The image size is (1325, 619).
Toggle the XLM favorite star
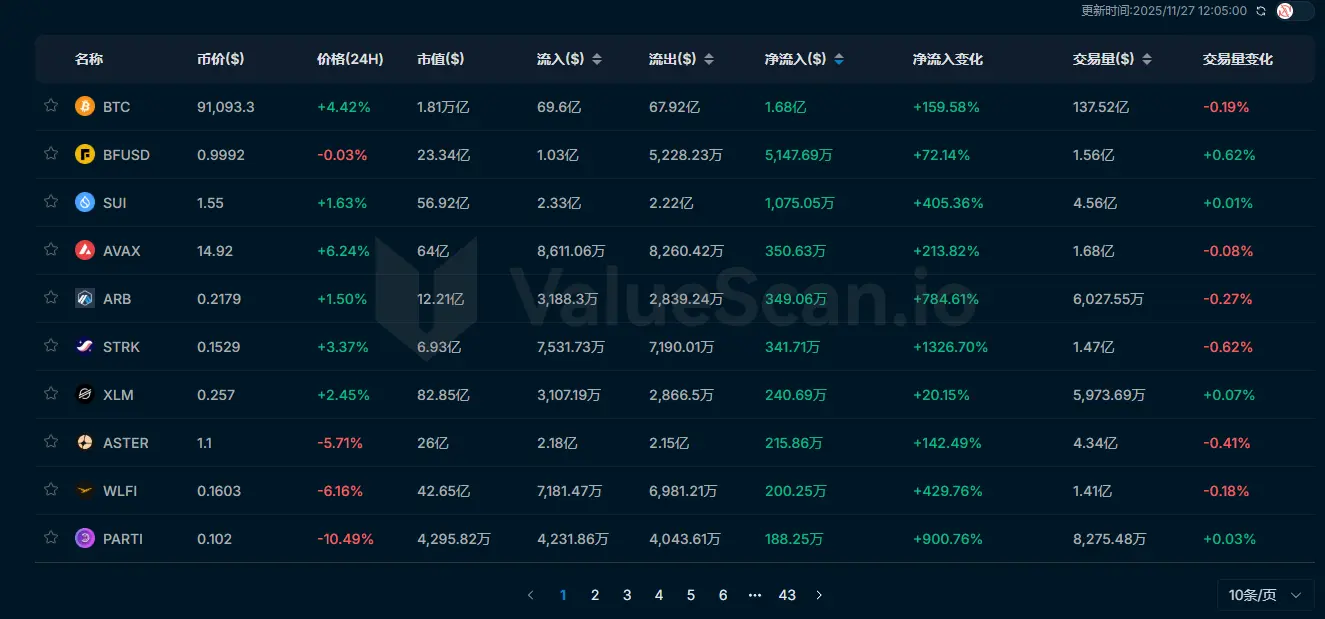(x=51, y=394)
